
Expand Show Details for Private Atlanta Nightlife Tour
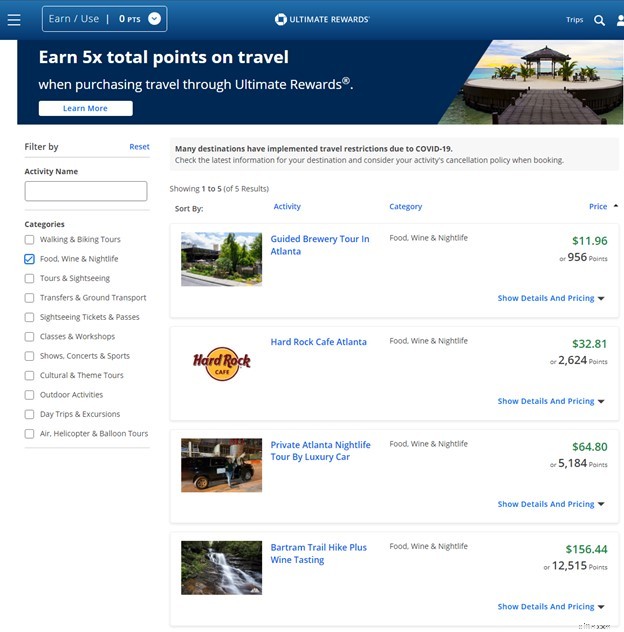coord(551,504)
